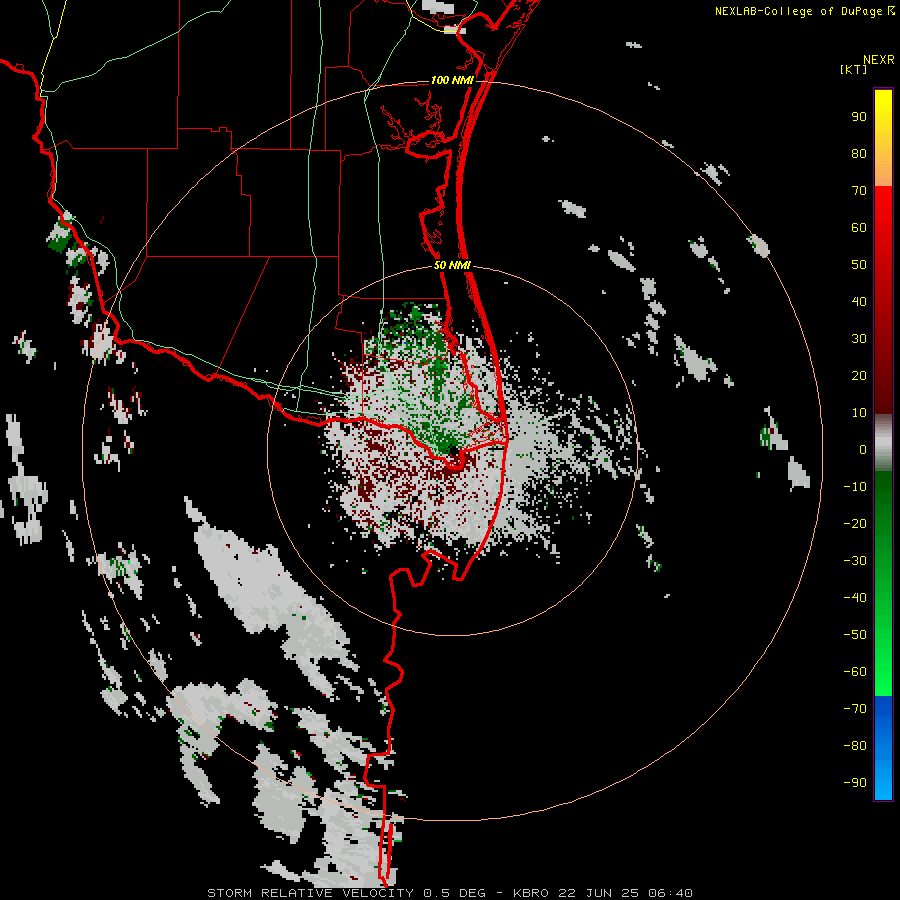Click the 30 value on the velocity scale

(x=859, y=339)
